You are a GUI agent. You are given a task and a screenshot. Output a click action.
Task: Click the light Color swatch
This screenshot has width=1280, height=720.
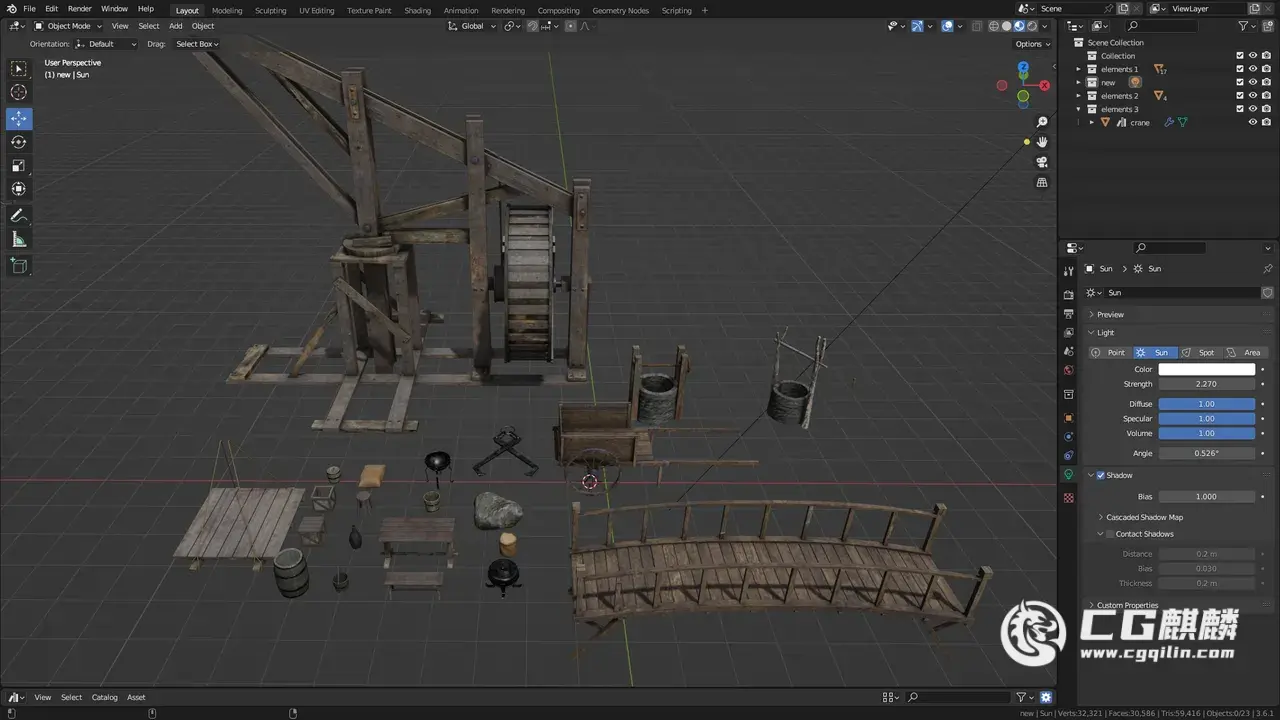[x=1206, y=369]
